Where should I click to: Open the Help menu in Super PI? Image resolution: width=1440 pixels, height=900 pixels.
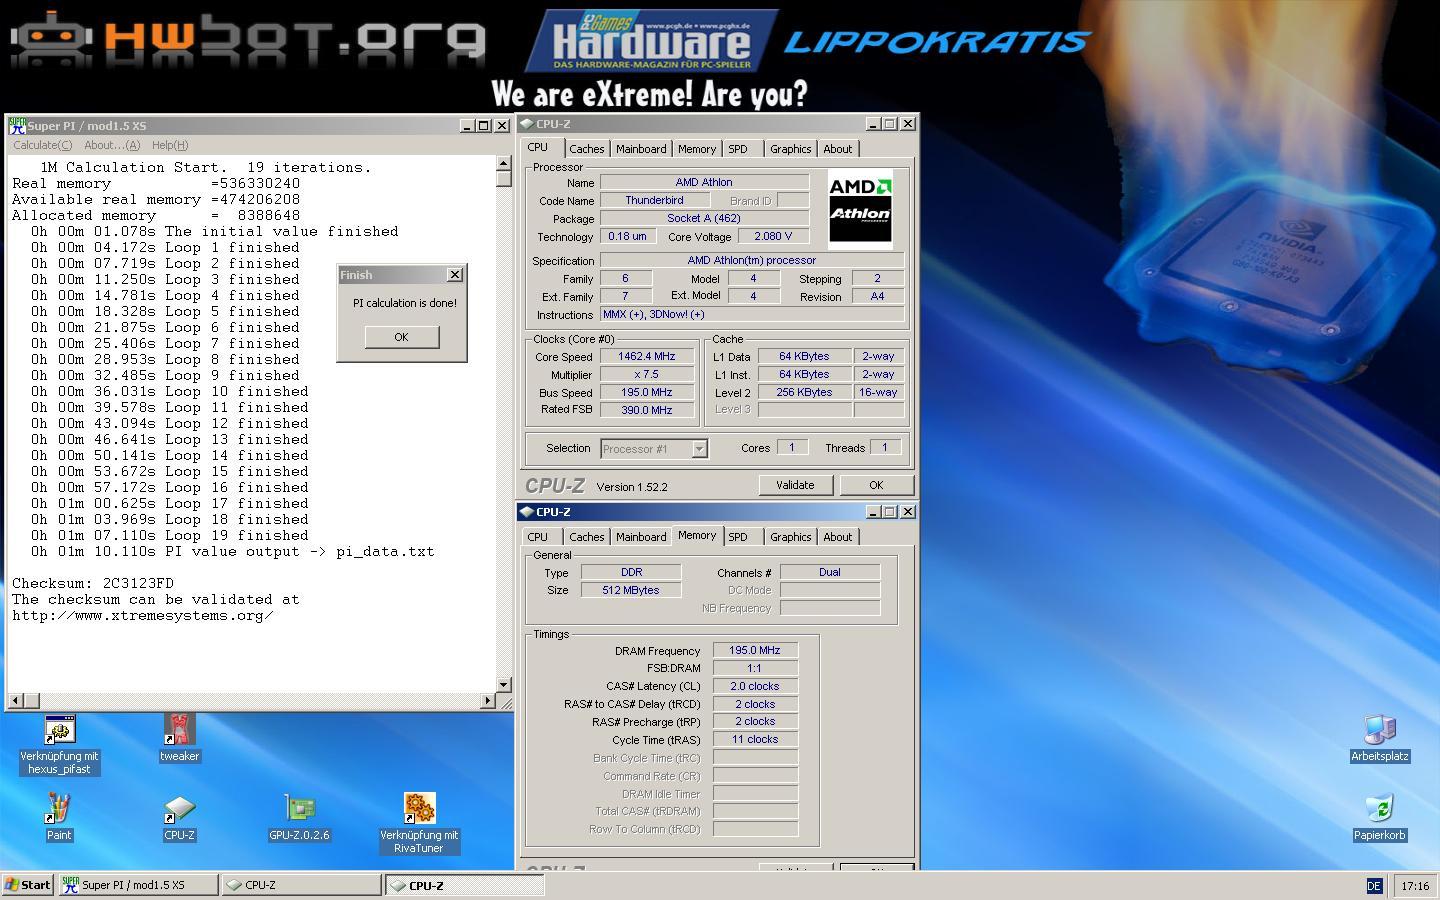click(170, 145)
